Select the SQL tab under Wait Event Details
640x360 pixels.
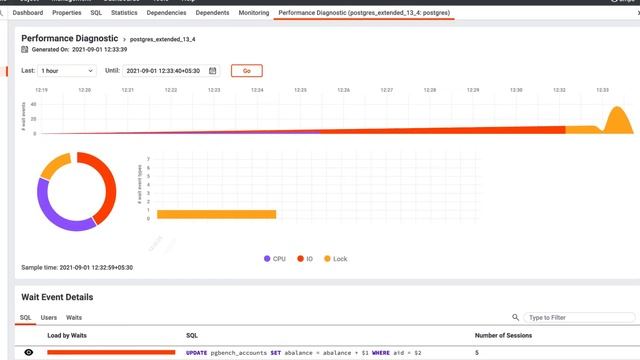[25, 317]
